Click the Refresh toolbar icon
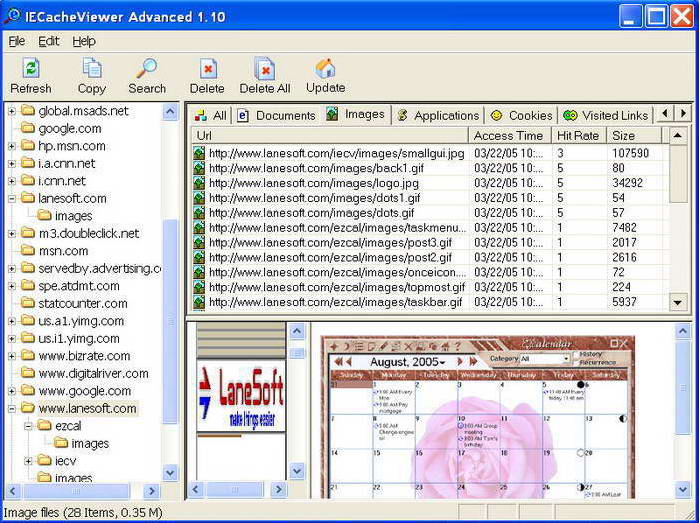The image size is (700, 523). 31,69
